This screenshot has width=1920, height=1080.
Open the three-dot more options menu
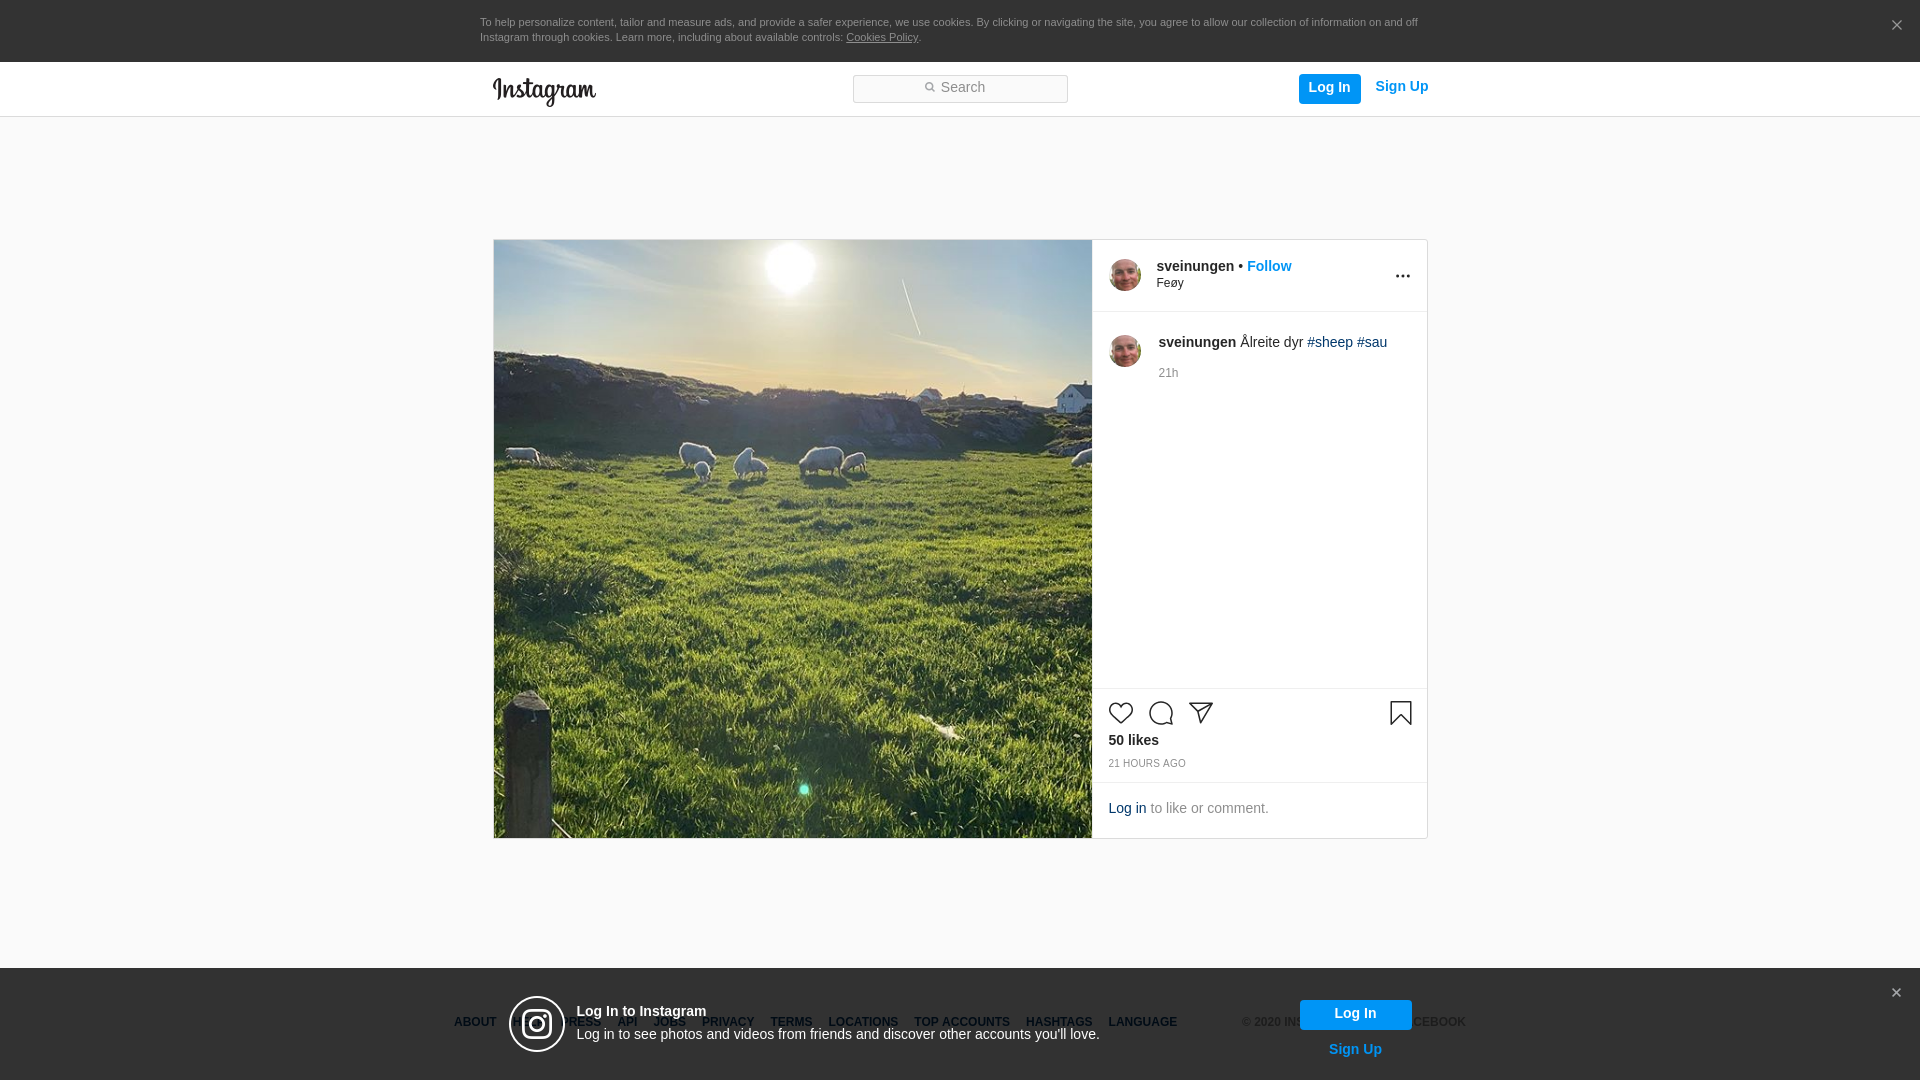pyautogui.click(x=1402, y=276)
